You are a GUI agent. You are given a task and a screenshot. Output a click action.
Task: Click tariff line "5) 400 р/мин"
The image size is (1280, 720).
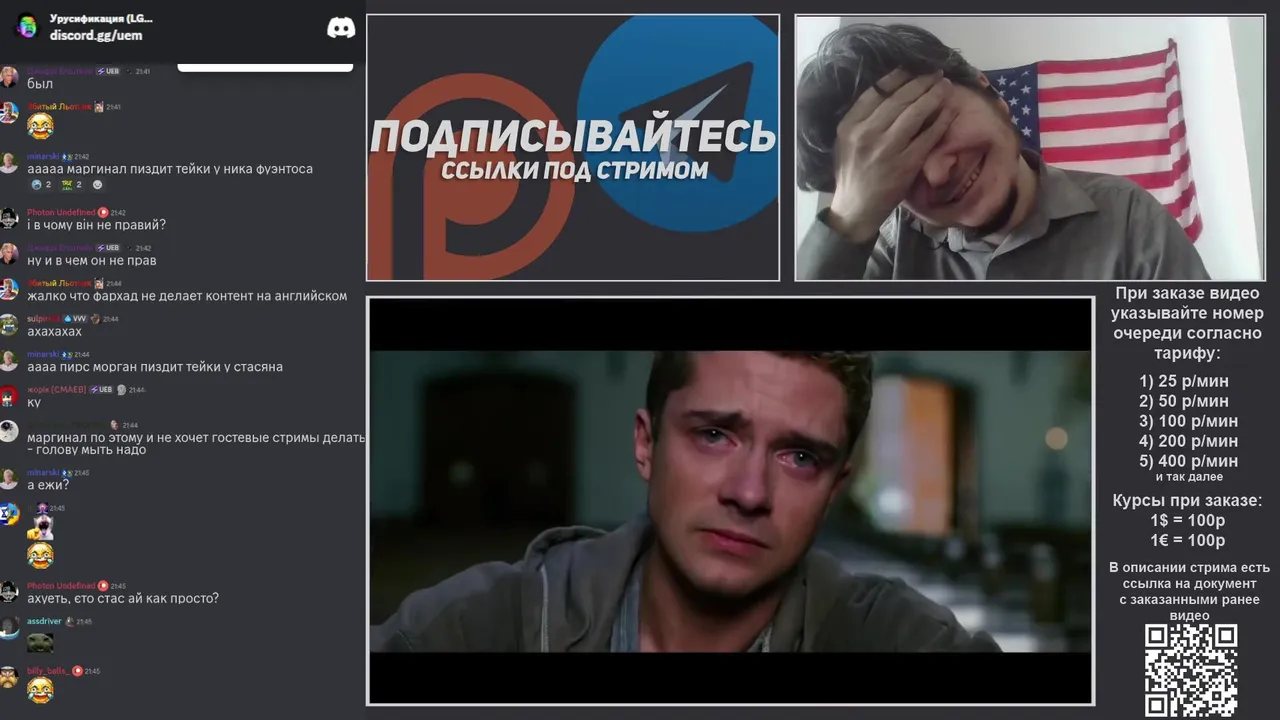(x=1188, y=461)
